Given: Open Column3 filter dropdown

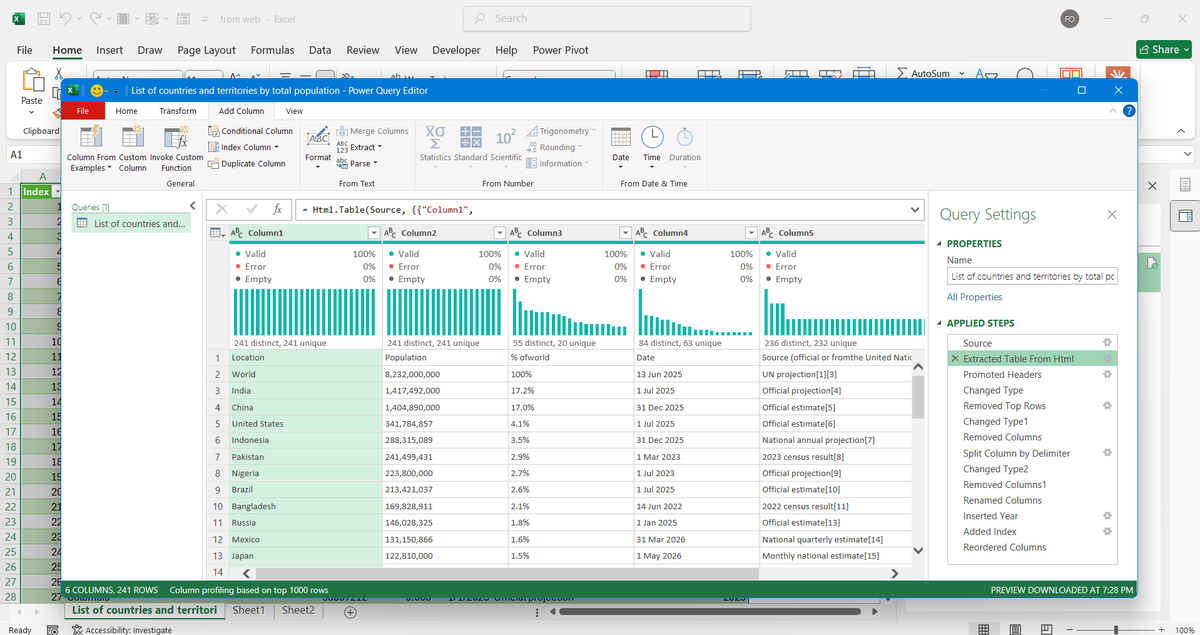Looking at the screenshot, I should click(624, 233).
